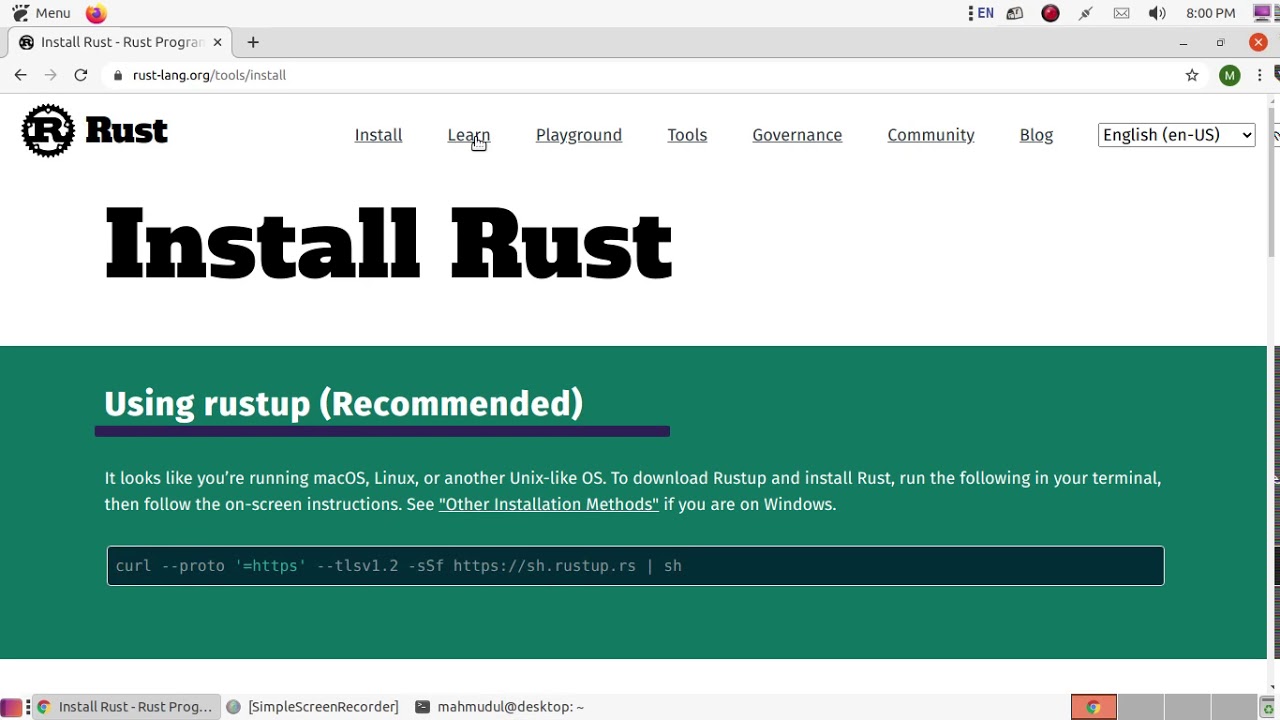
Task: Open Chrome's three-dot menu
Action: (x=1260, y=75)
